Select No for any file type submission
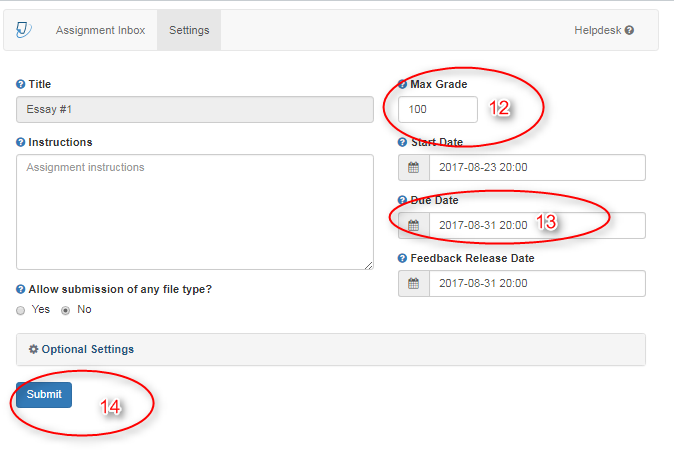The width and height of the screenshot is (674, 452). (67, 310)
